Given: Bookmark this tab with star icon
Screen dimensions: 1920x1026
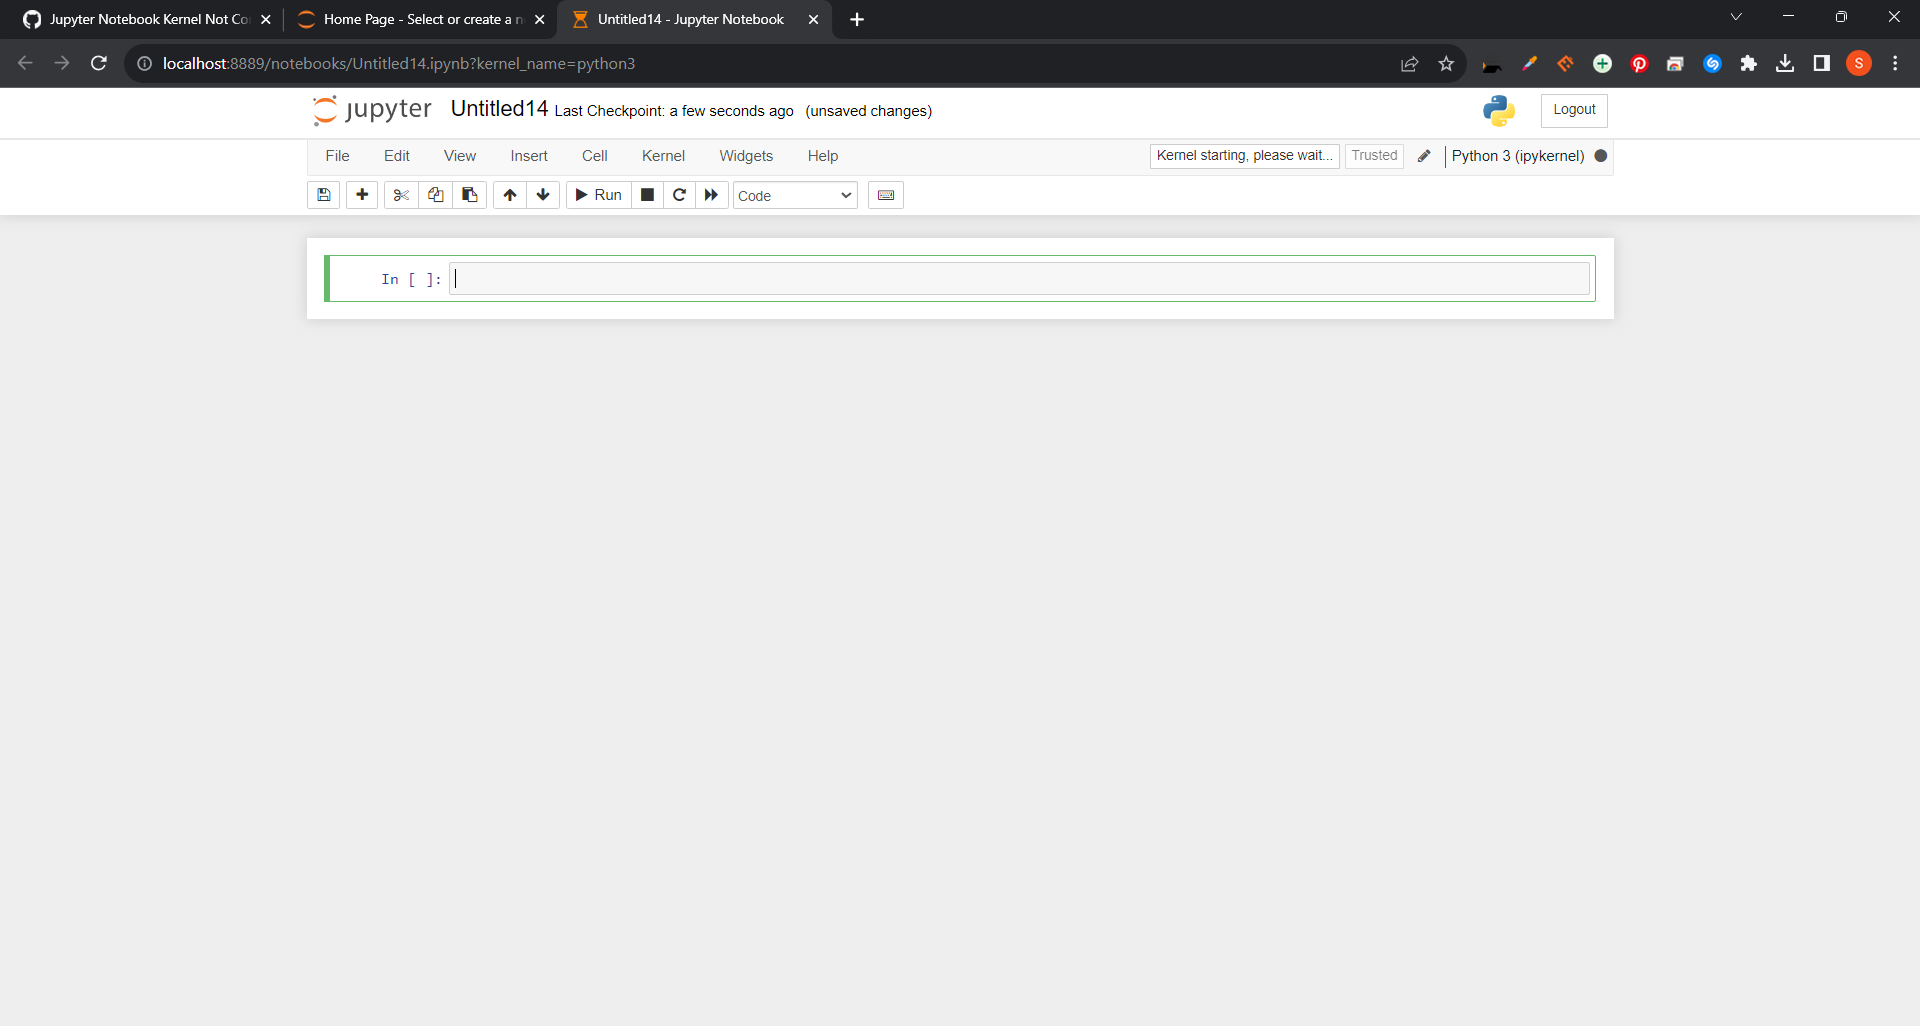Looking at the screenshot, I should tap(1446, 63).
